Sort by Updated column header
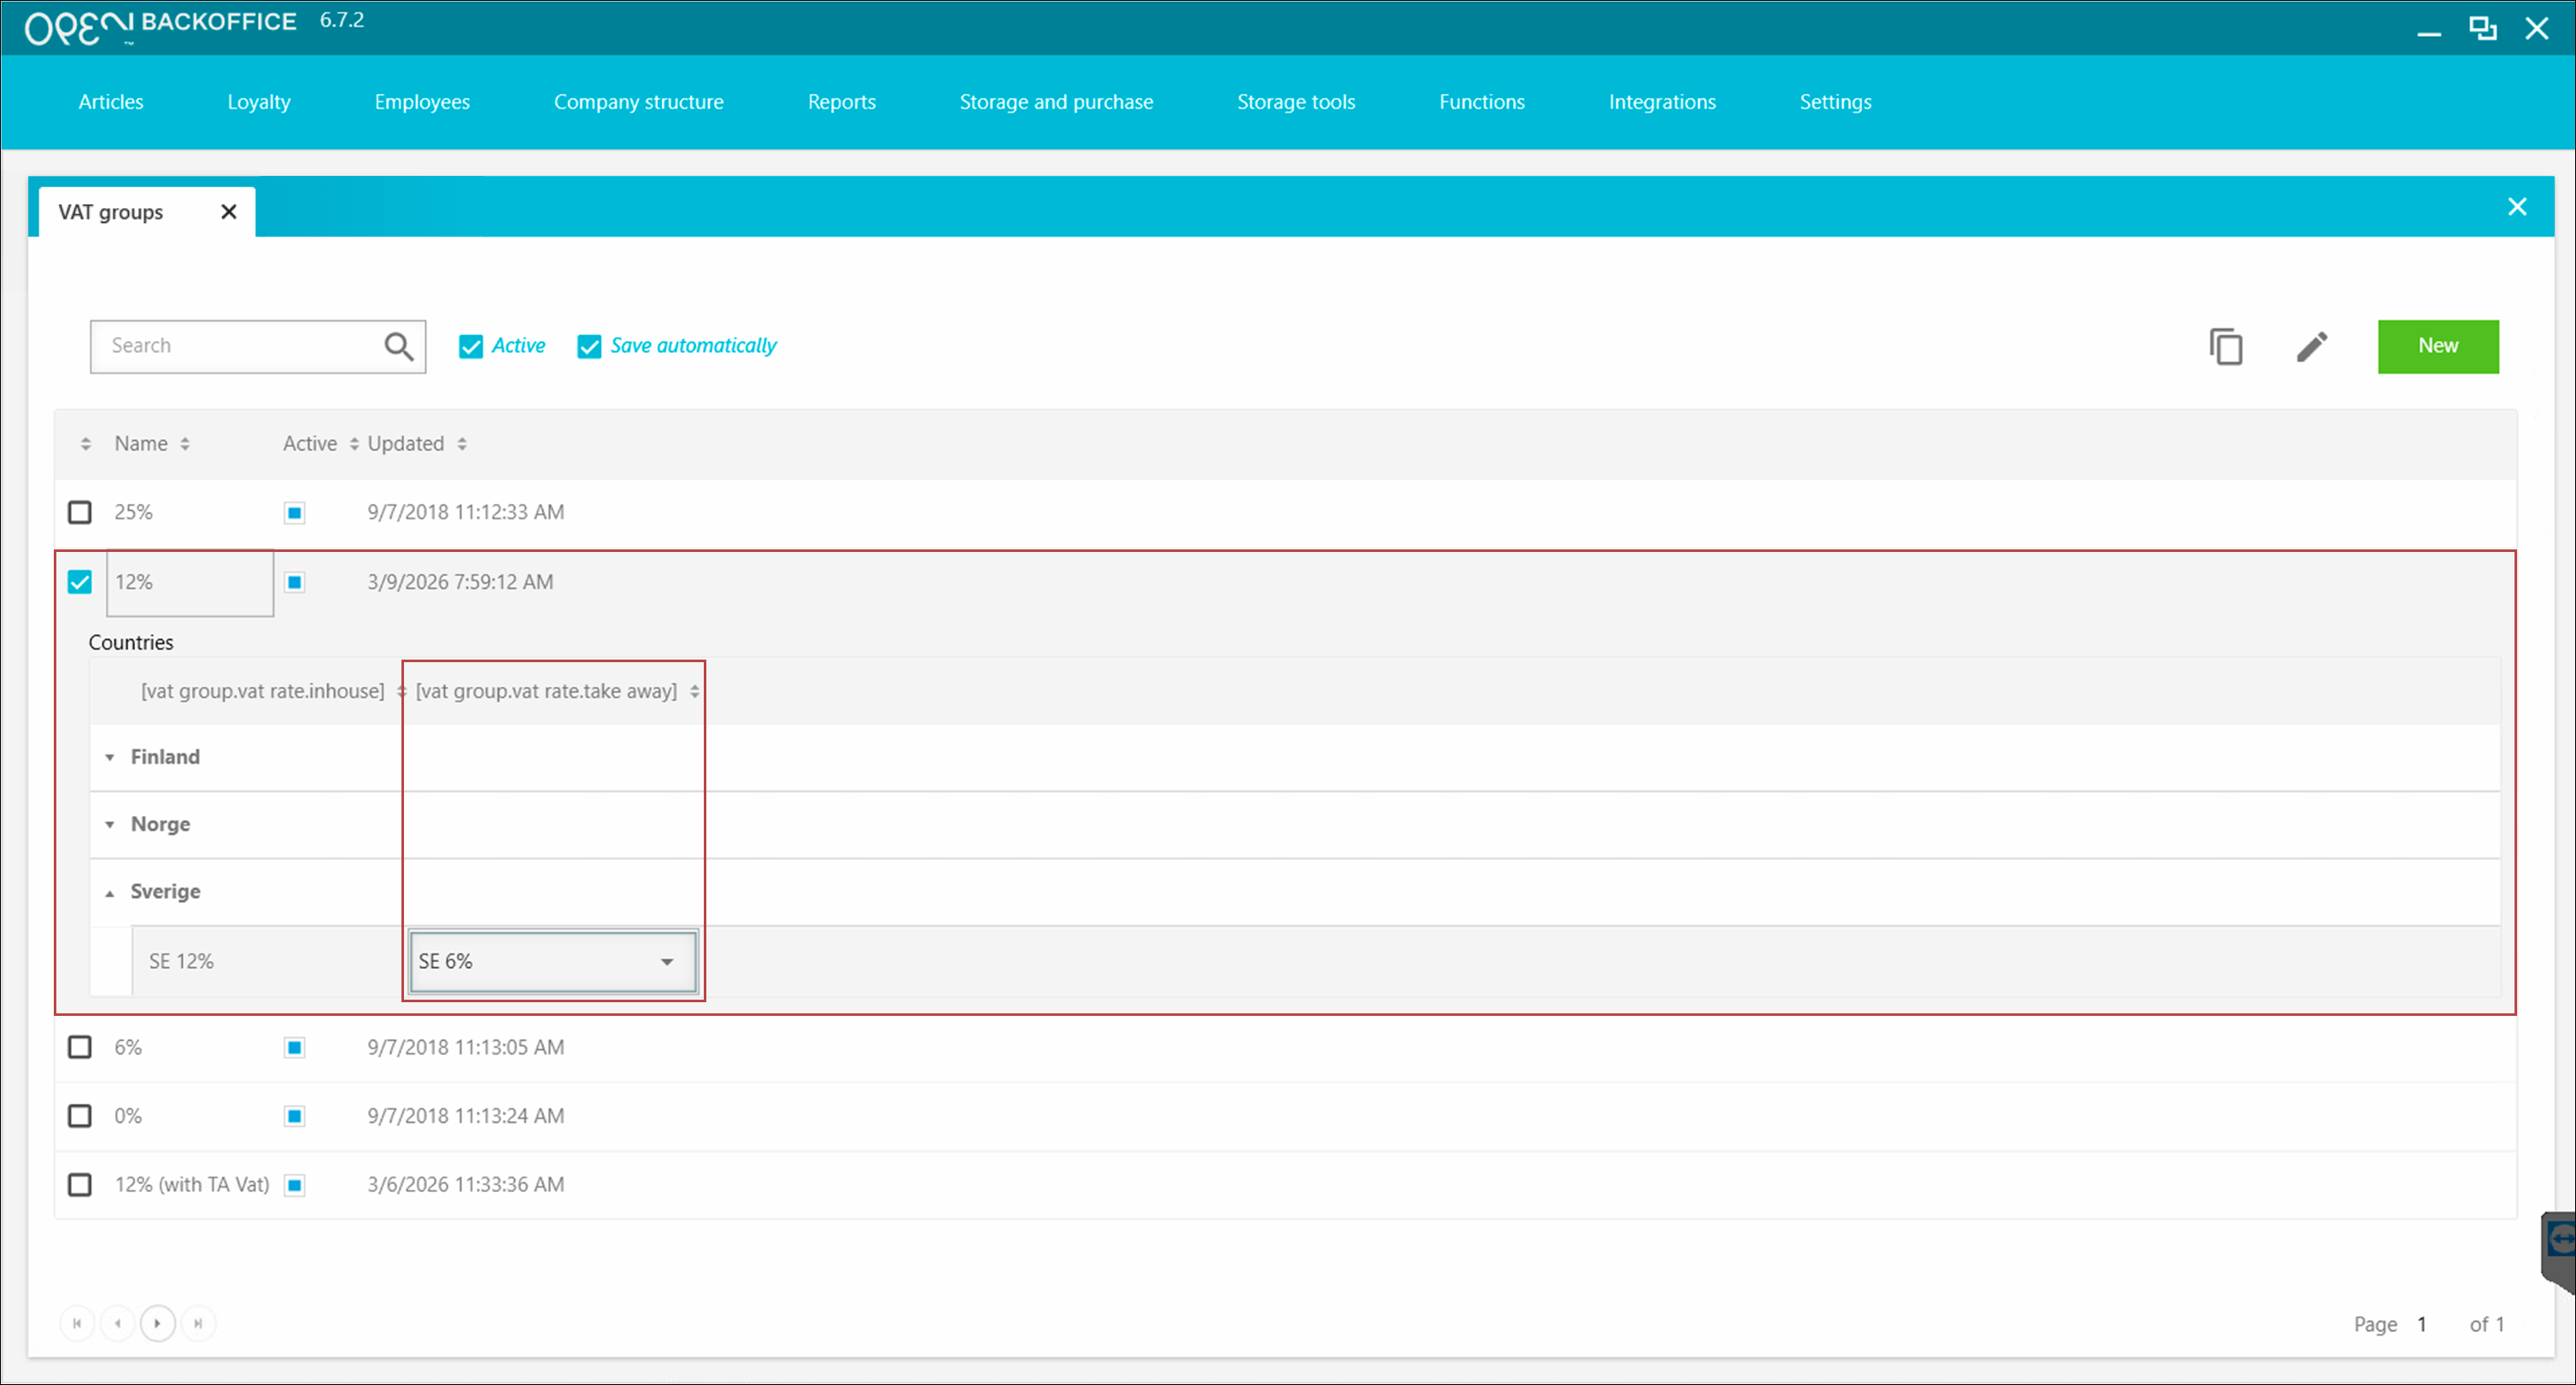Screen dimensions: 2576x1385 click(406, 444)
